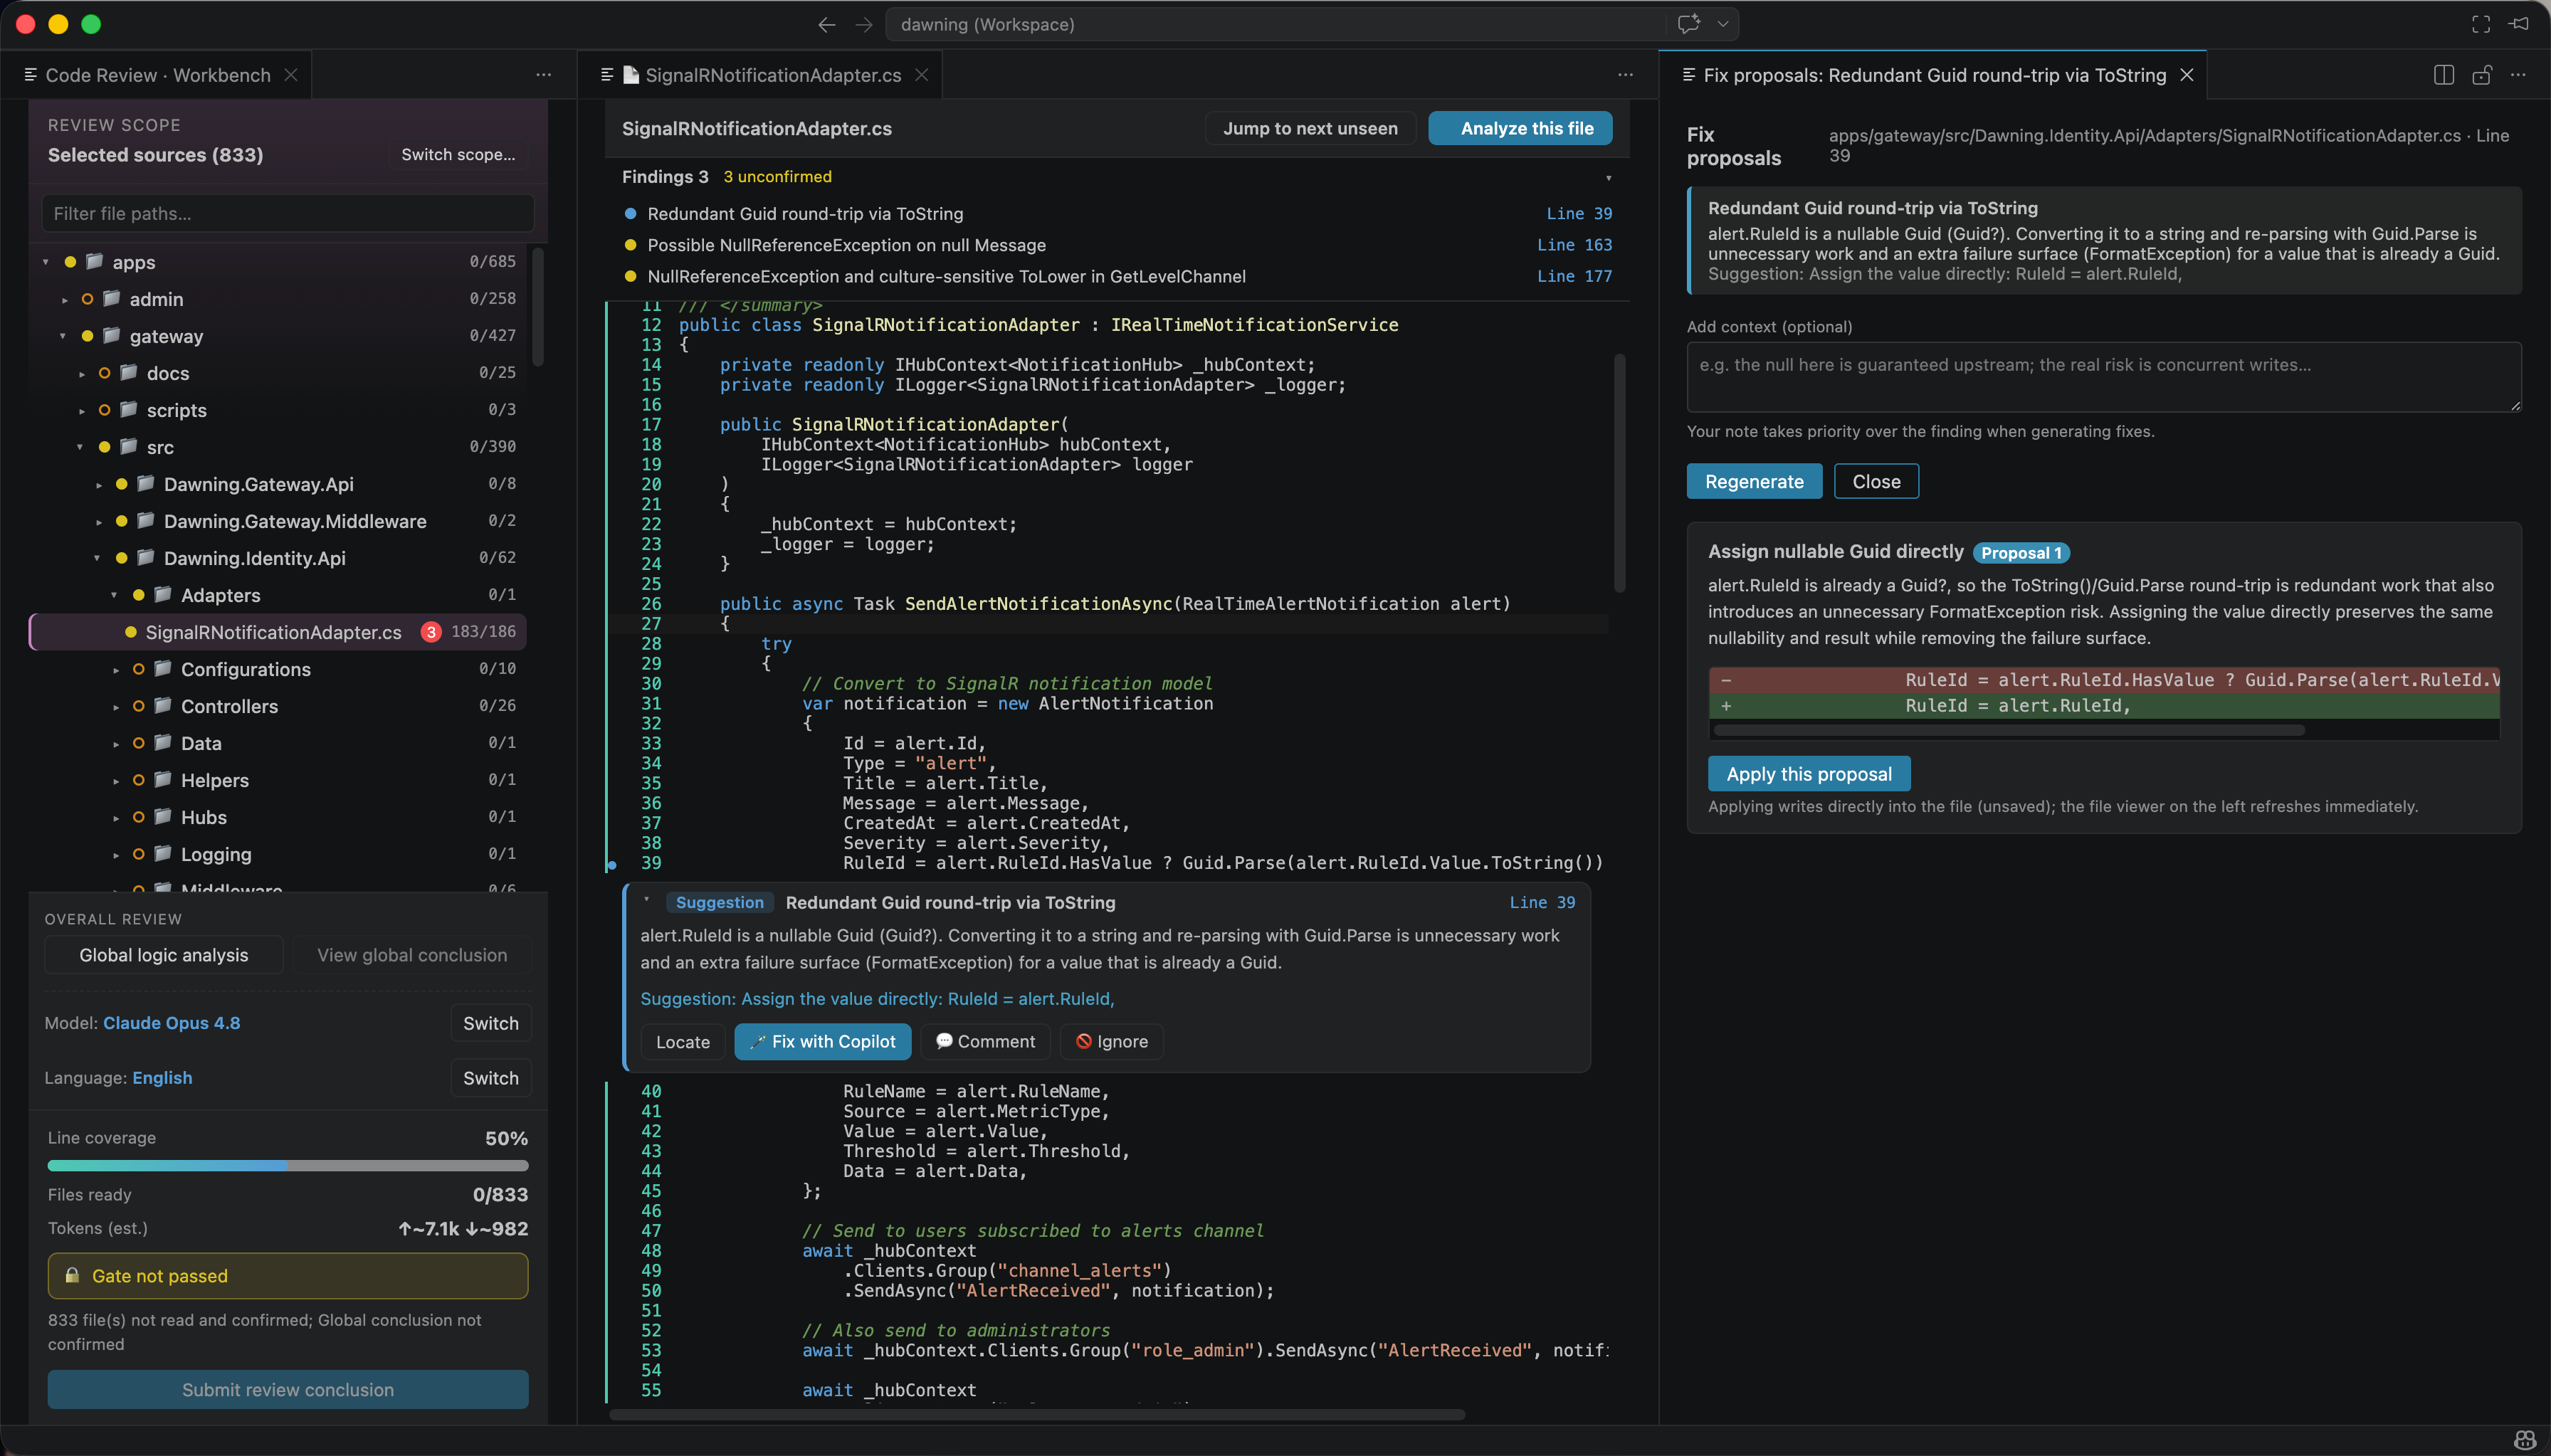Viewport: 2551px width, 1456px height.
Task: Expand the Configurations folder
Action: [115, 669]
